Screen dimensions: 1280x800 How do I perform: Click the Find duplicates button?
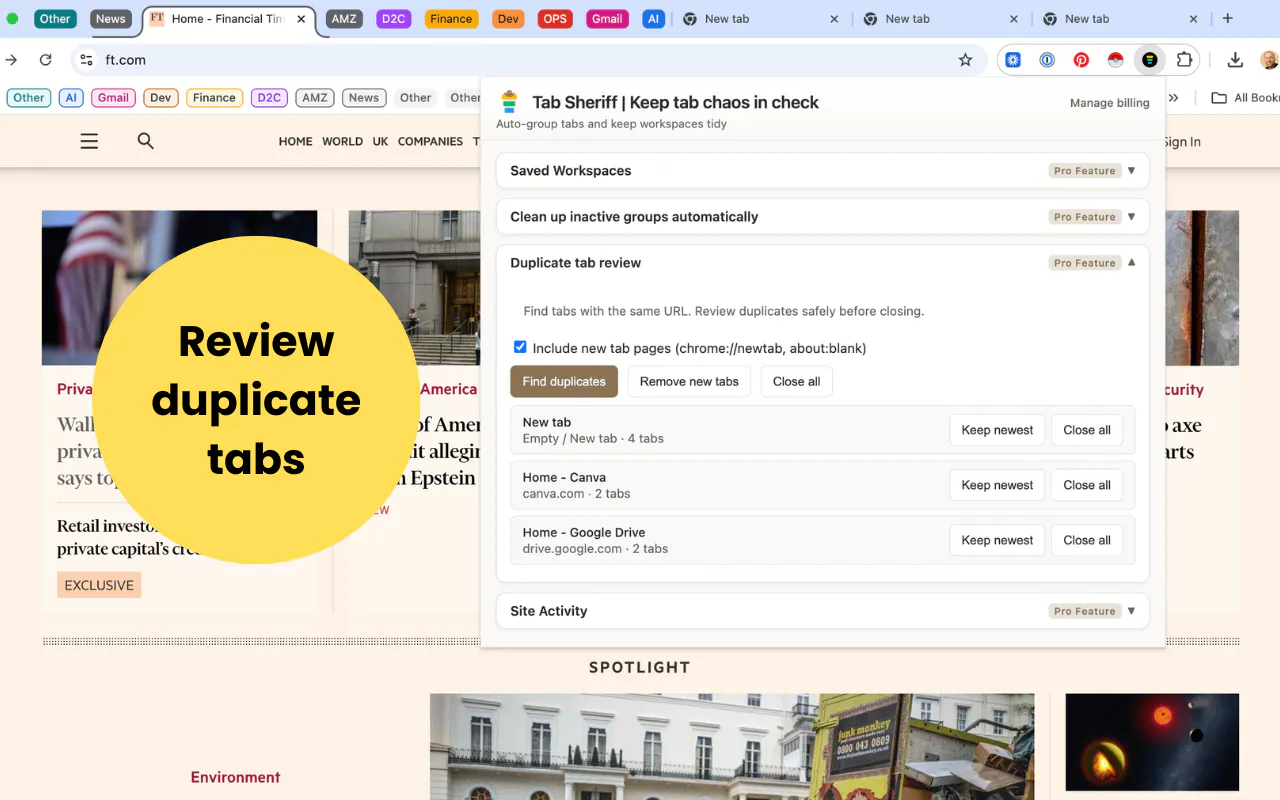pyautogui.click(x=564, y=381)
